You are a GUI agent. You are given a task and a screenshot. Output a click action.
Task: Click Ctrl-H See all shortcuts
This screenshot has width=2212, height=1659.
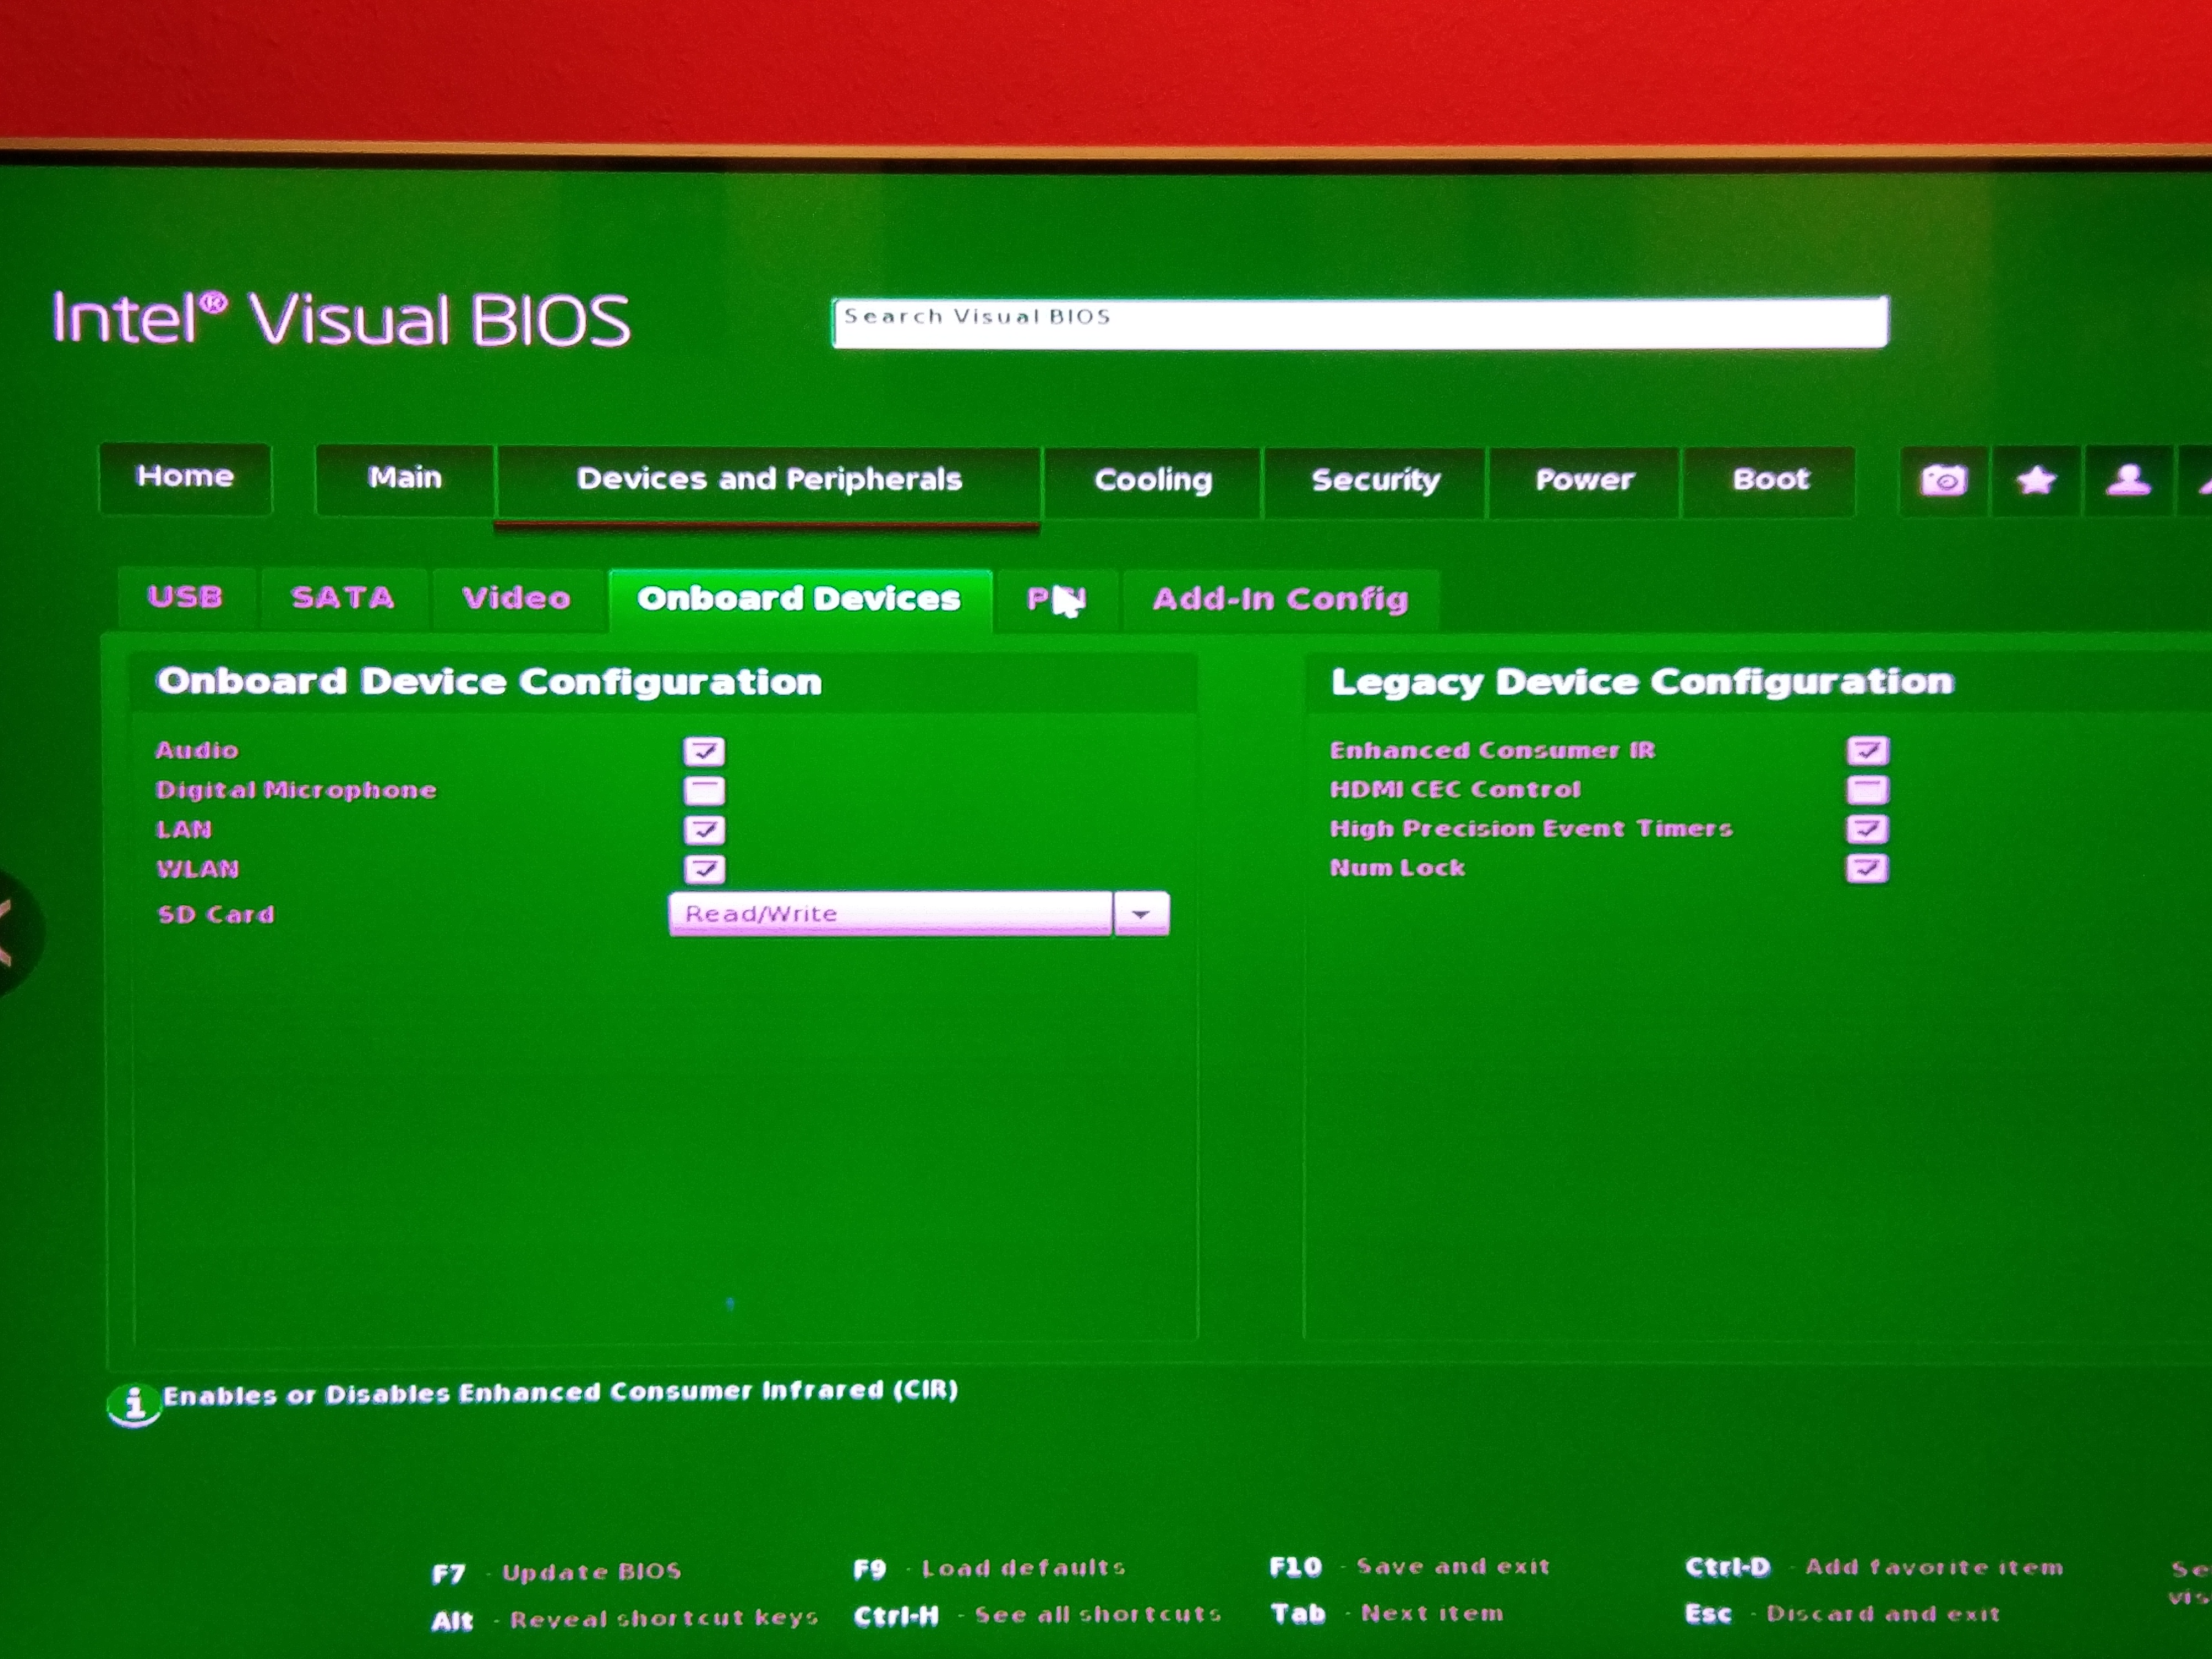[x=1037, y=1616]
